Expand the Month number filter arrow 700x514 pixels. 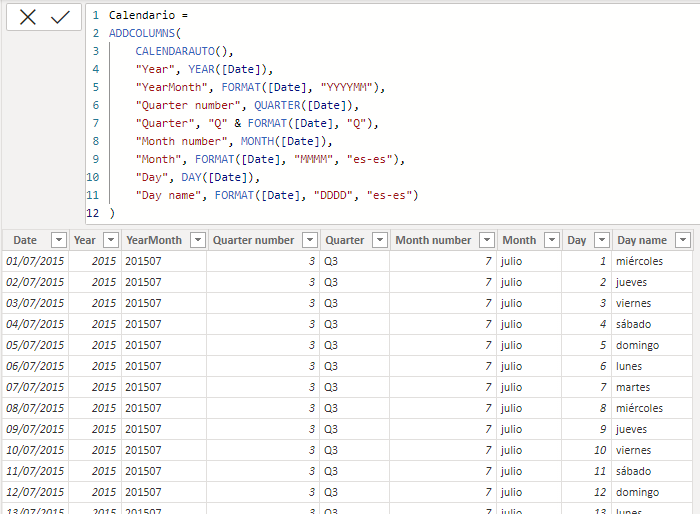click(x=486, y=240)
